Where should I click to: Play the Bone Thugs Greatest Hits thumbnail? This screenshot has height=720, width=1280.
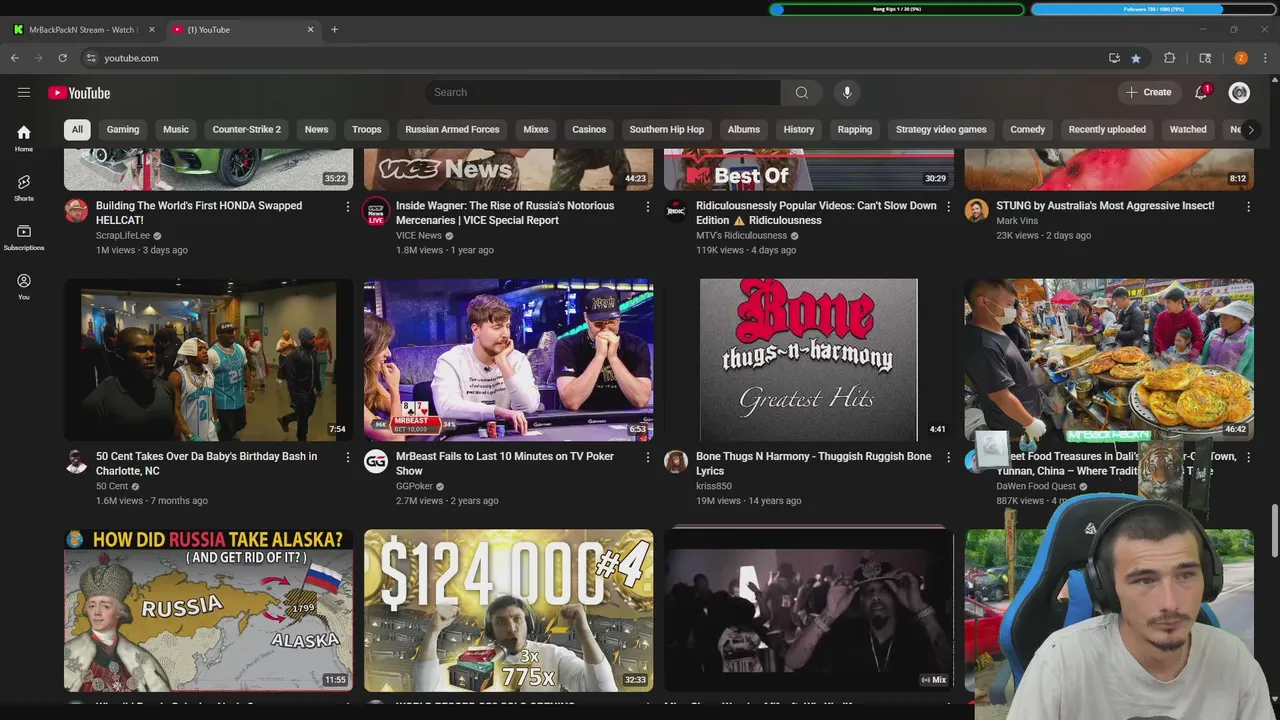coord(808,360)
